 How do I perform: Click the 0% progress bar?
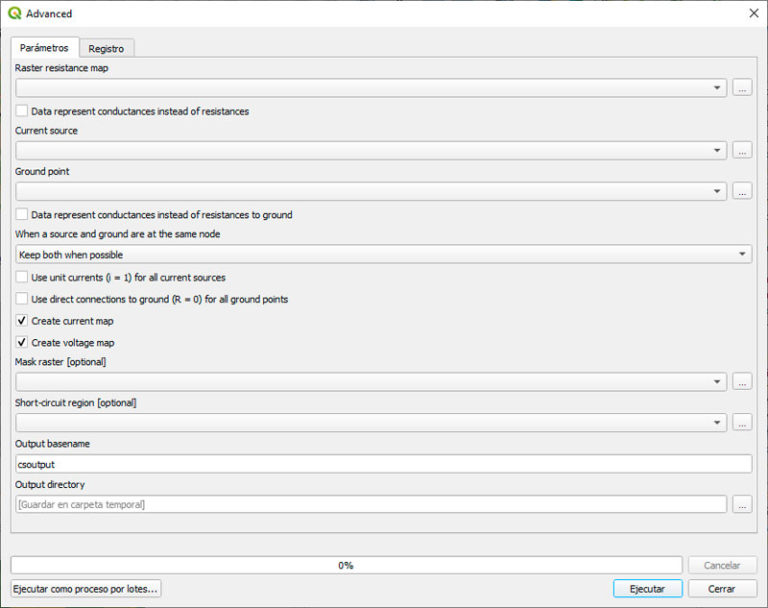346,565
